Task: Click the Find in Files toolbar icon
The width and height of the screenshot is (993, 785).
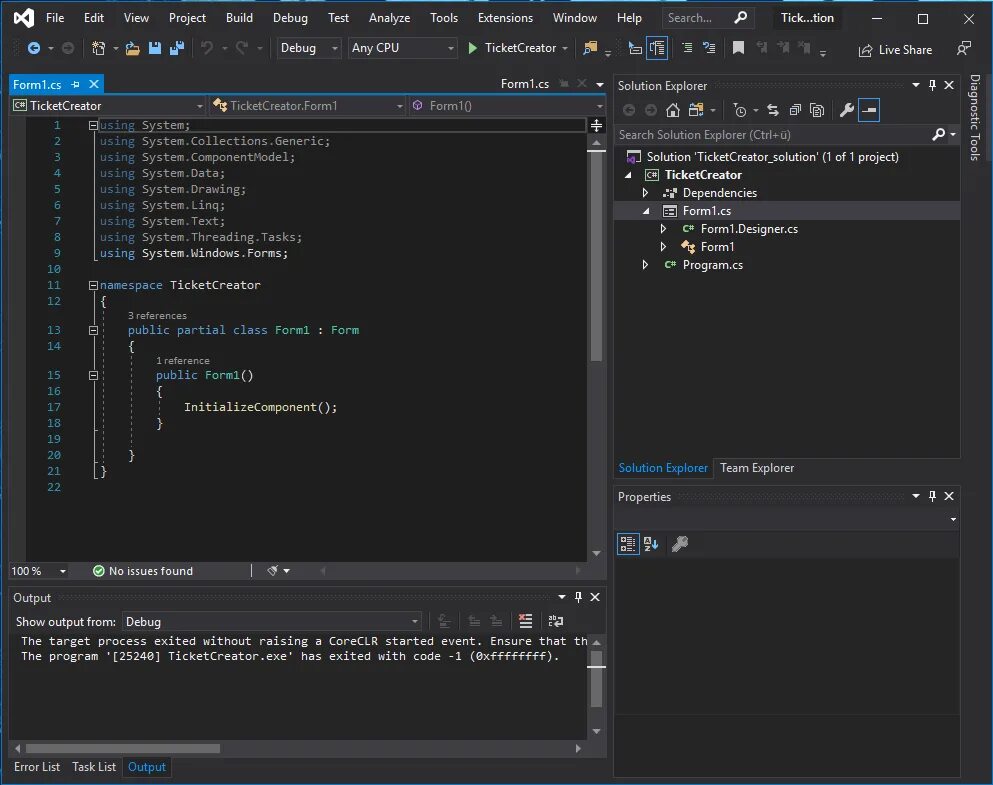Action: 590,48
